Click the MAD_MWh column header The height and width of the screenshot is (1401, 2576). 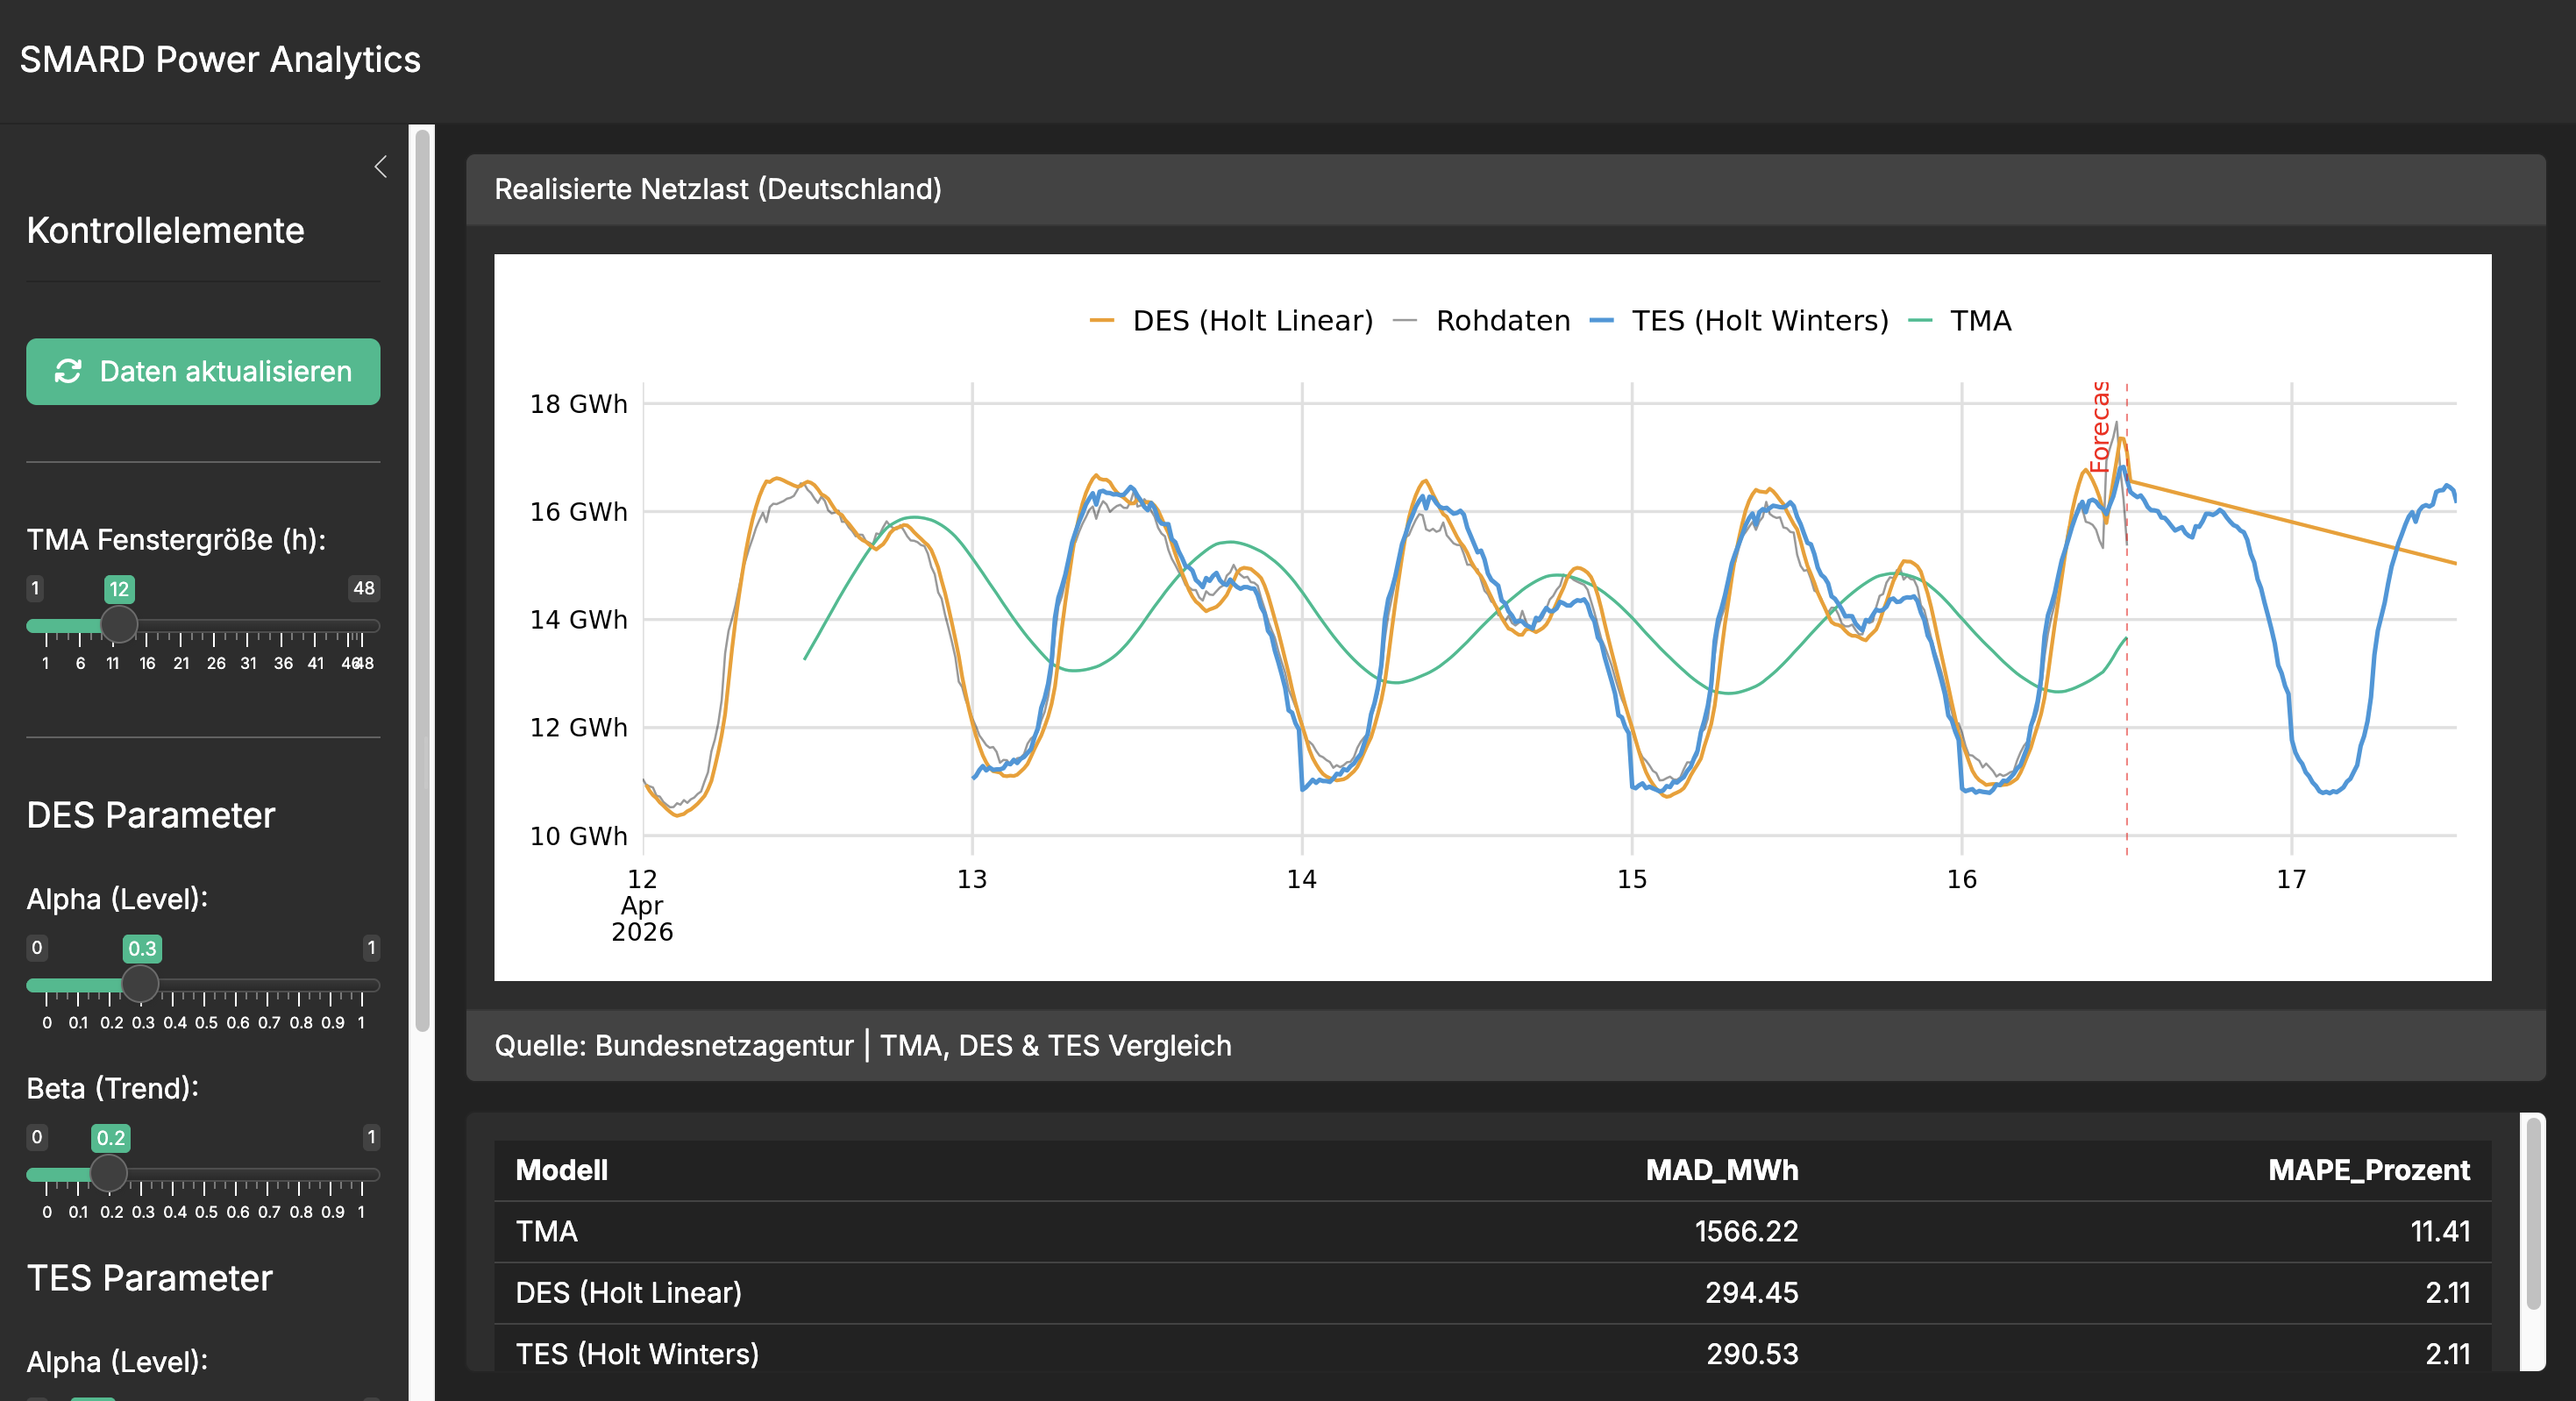pos(1722,1170)
